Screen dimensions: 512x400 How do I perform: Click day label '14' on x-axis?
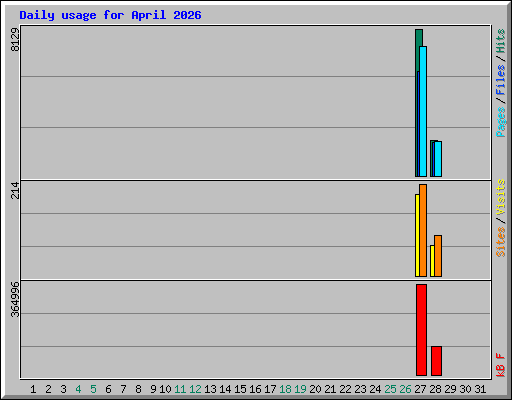point(225,389)
